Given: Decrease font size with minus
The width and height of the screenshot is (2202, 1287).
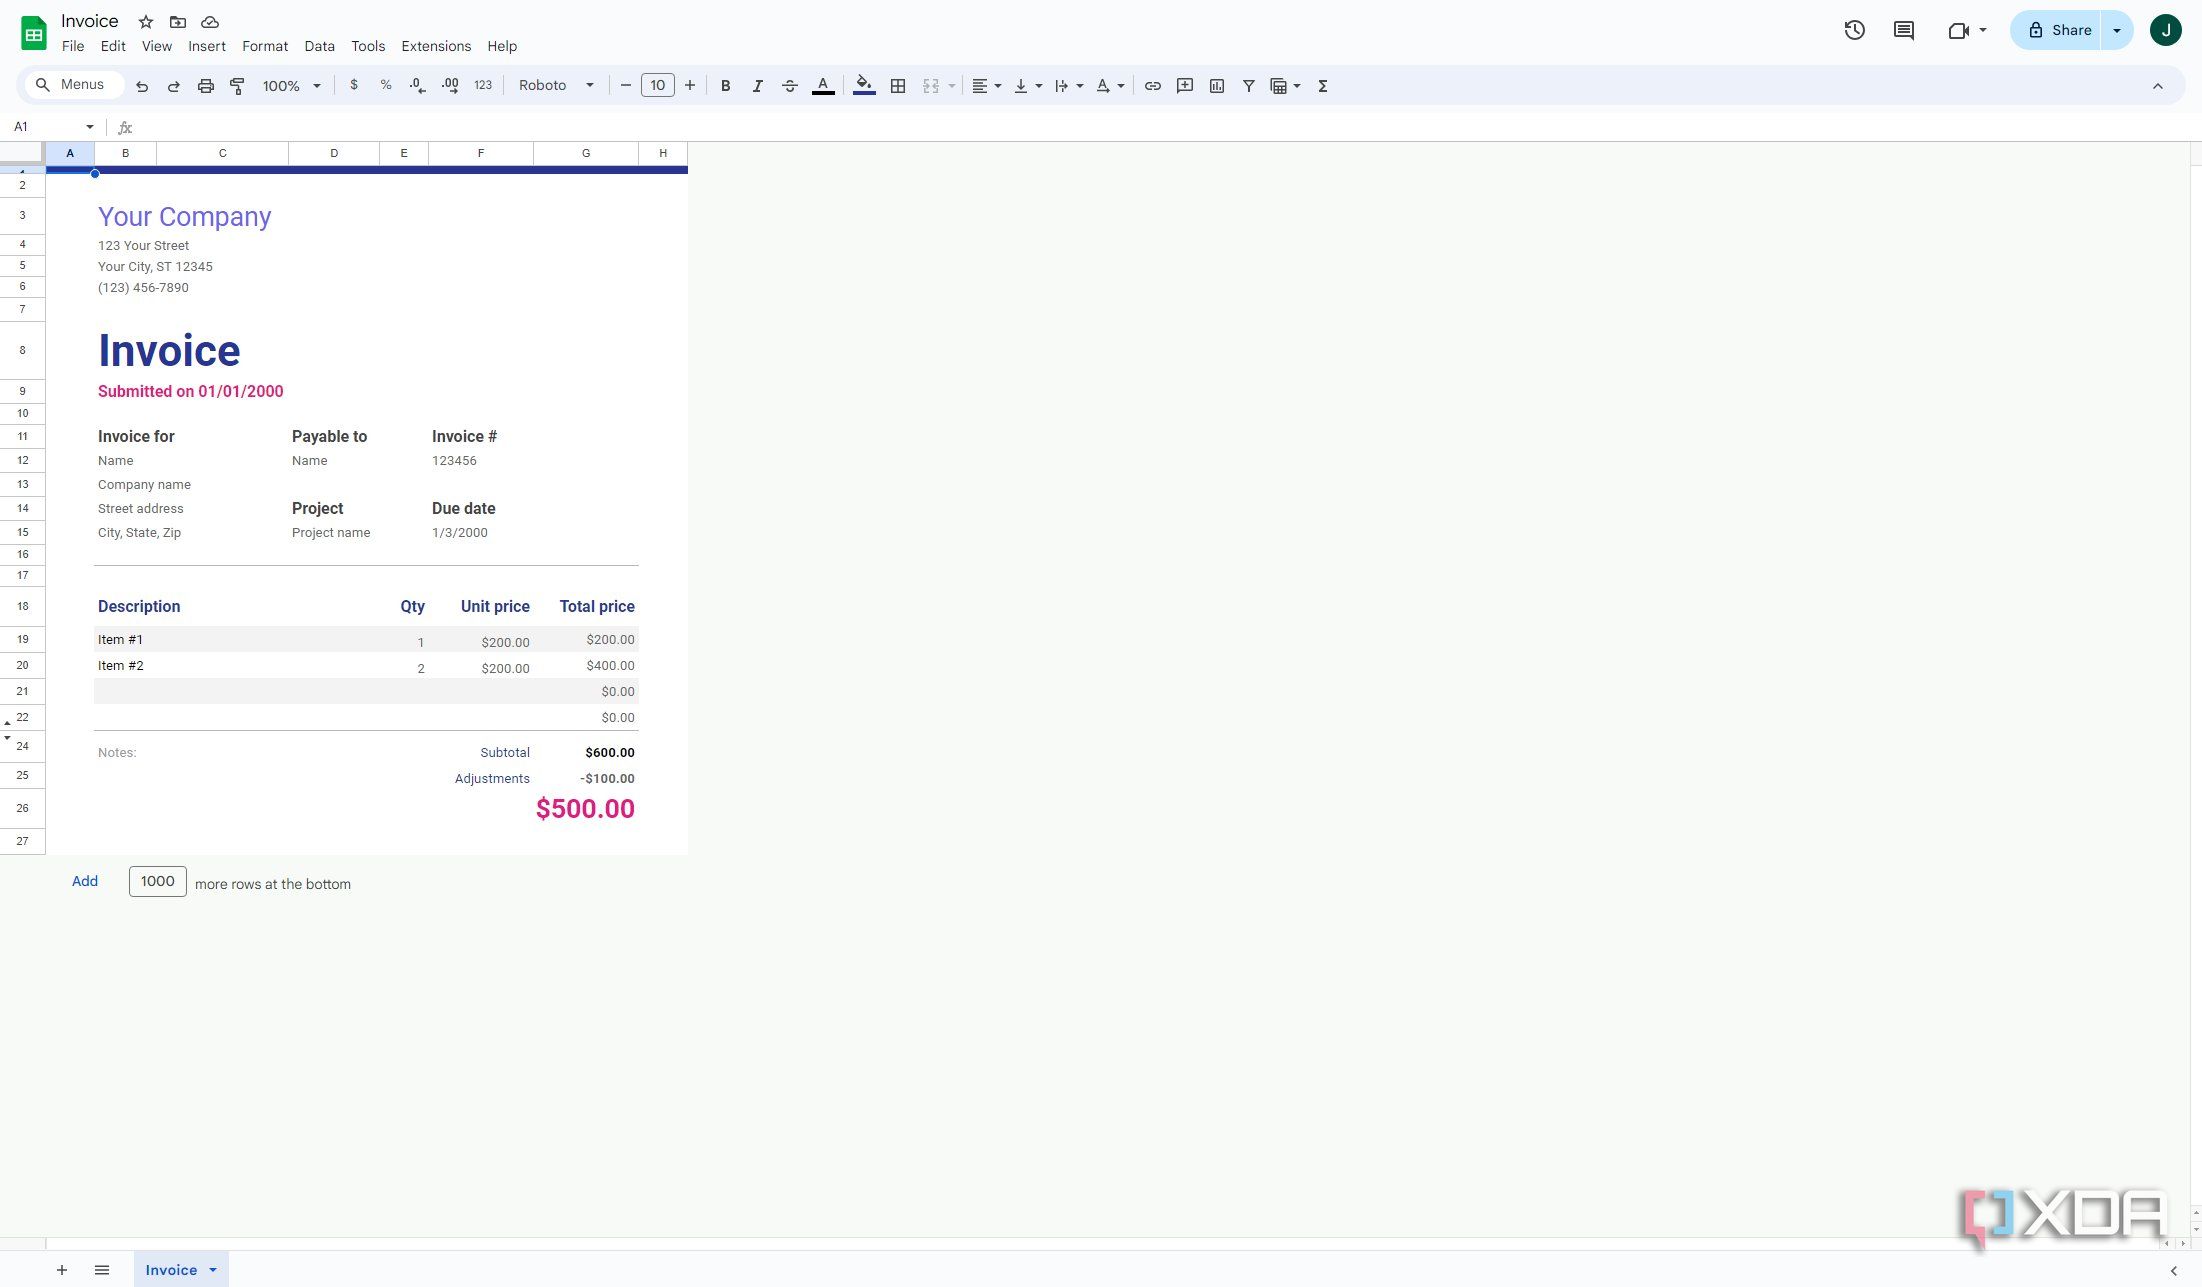Looking at the screenshot, I should (x=626, y=86).
